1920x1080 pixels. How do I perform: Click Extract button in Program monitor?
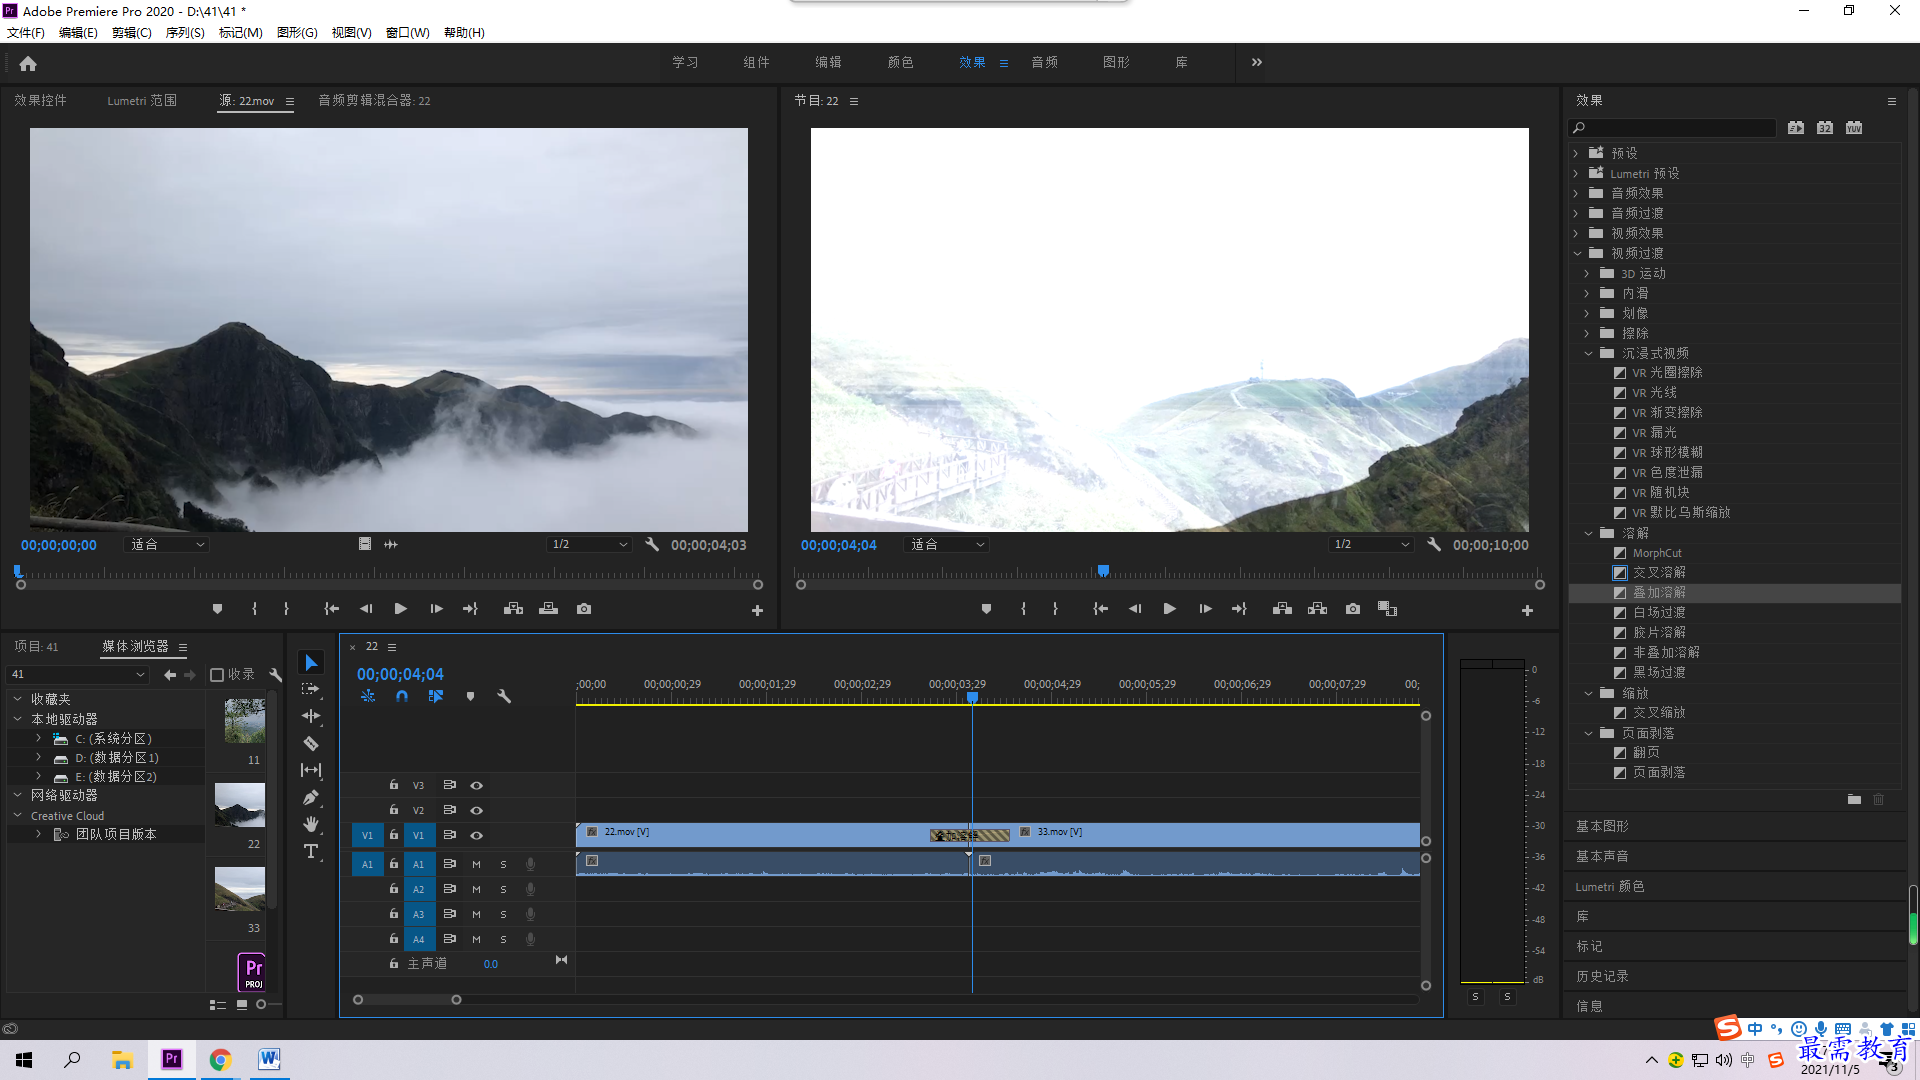1317,609
